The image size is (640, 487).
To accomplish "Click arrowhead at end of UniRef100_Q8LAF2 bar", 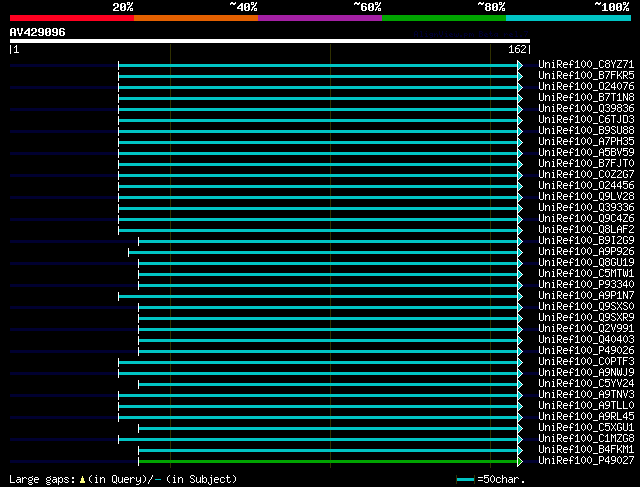I will point(520,230).
